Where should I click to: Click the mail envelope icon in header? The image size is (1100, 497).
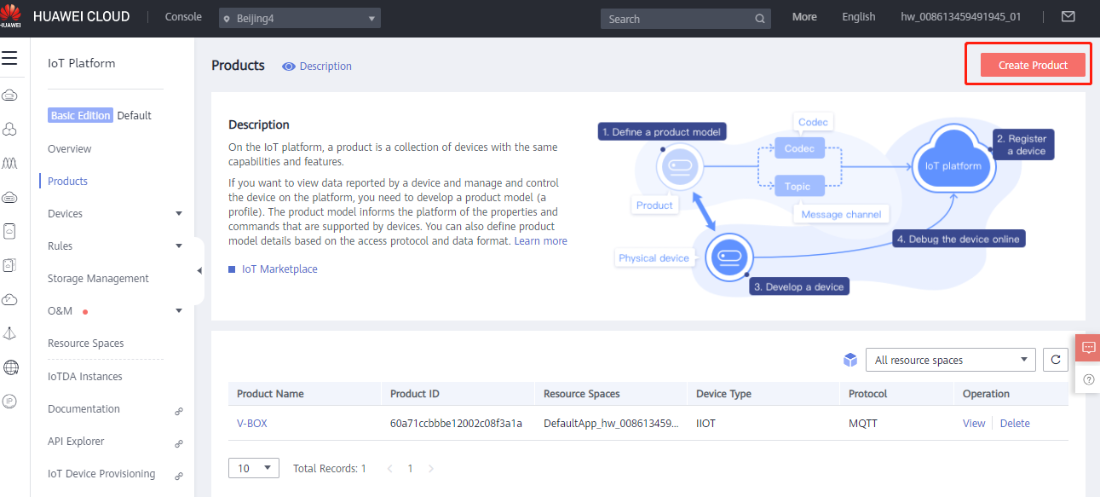1068,17
